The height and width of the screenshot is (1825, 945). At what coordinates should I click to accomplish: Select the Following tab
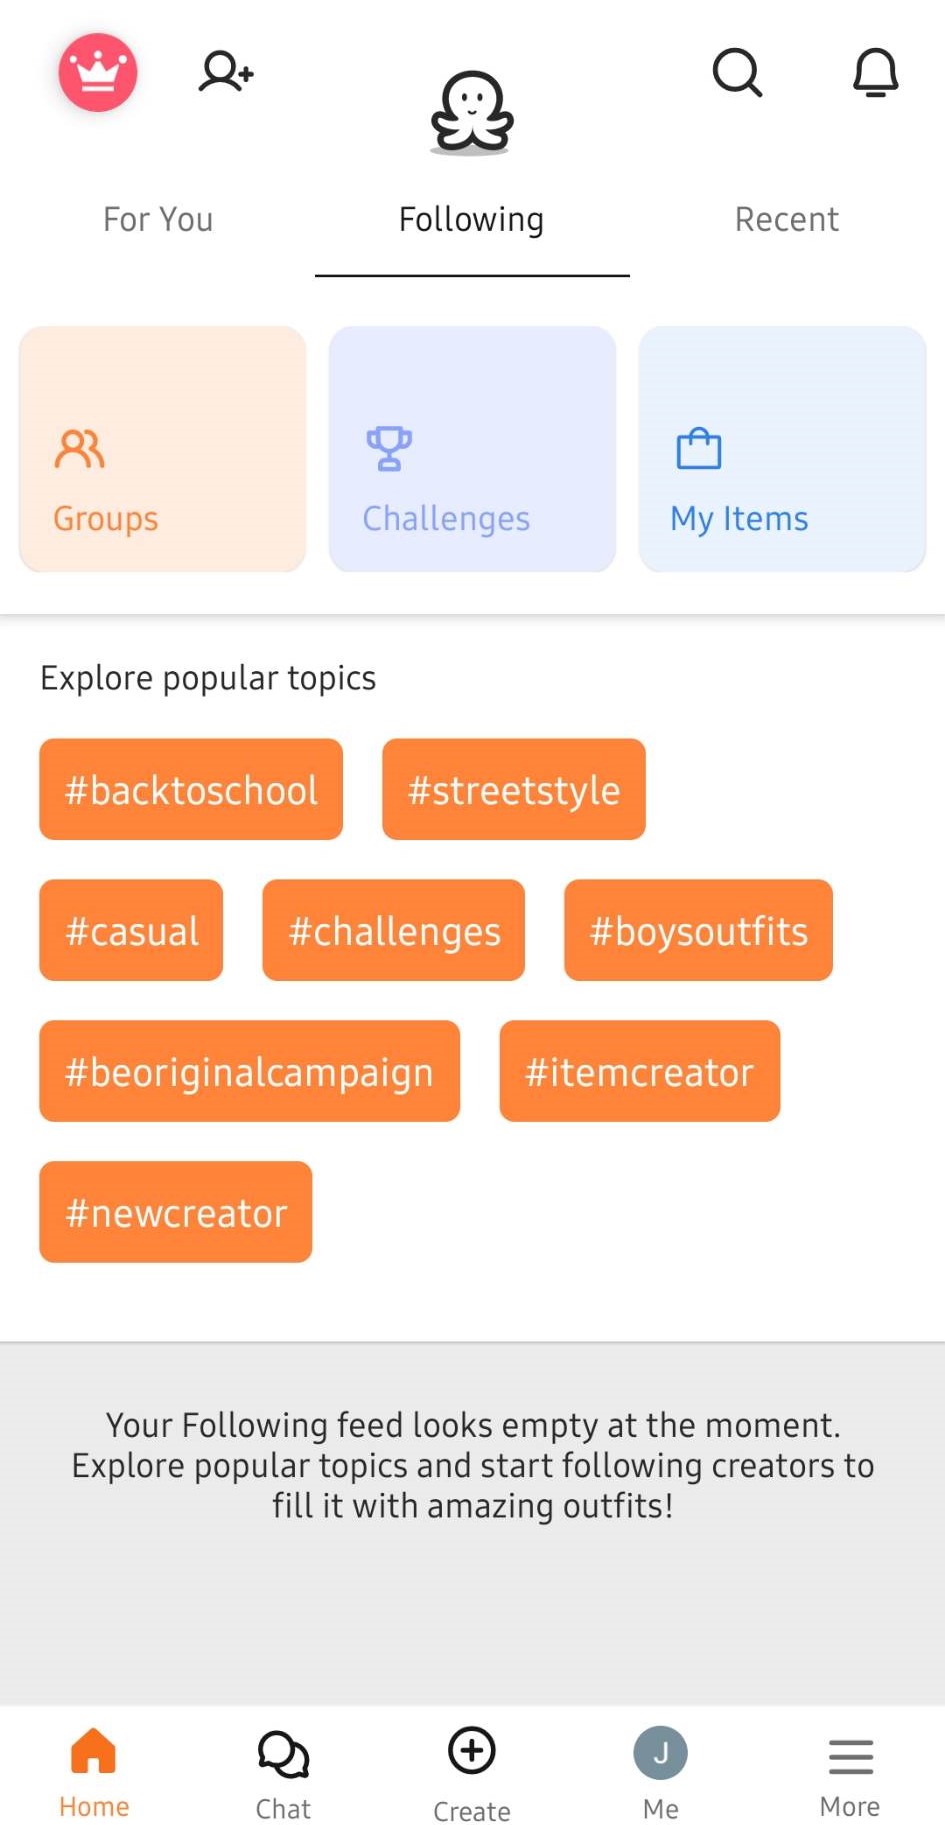(x=471, y=219)
